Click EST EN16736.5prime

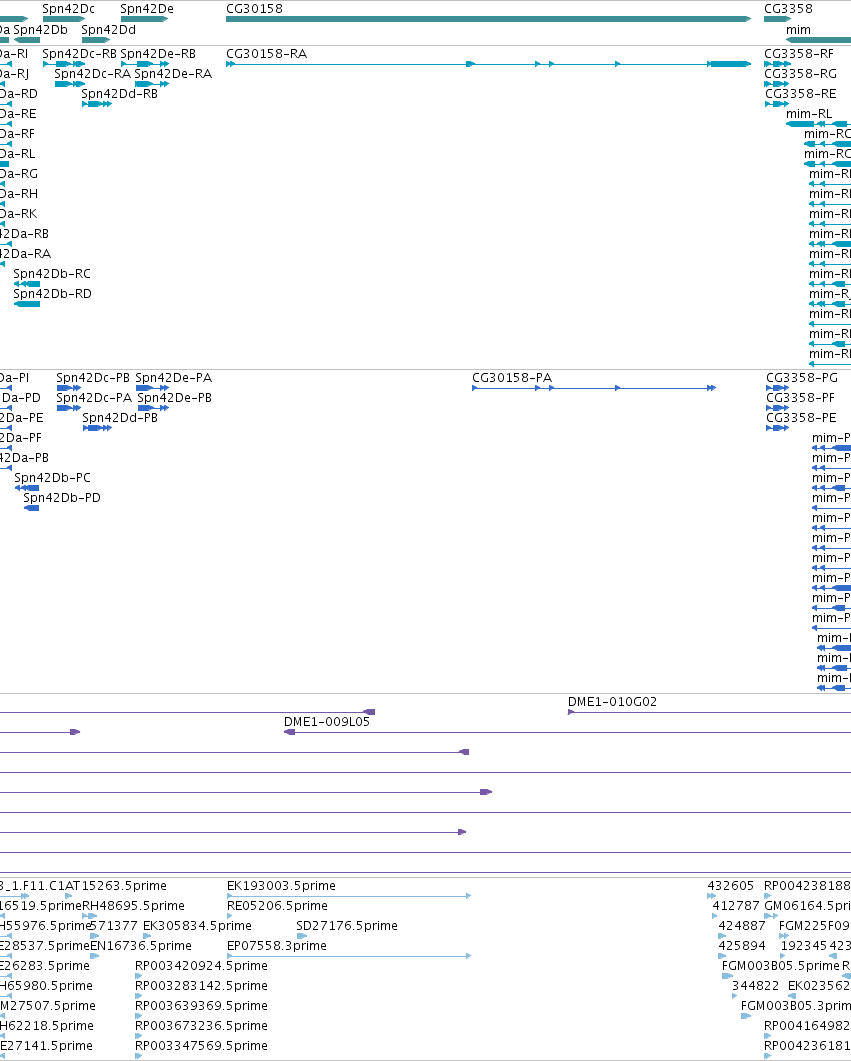141,945
